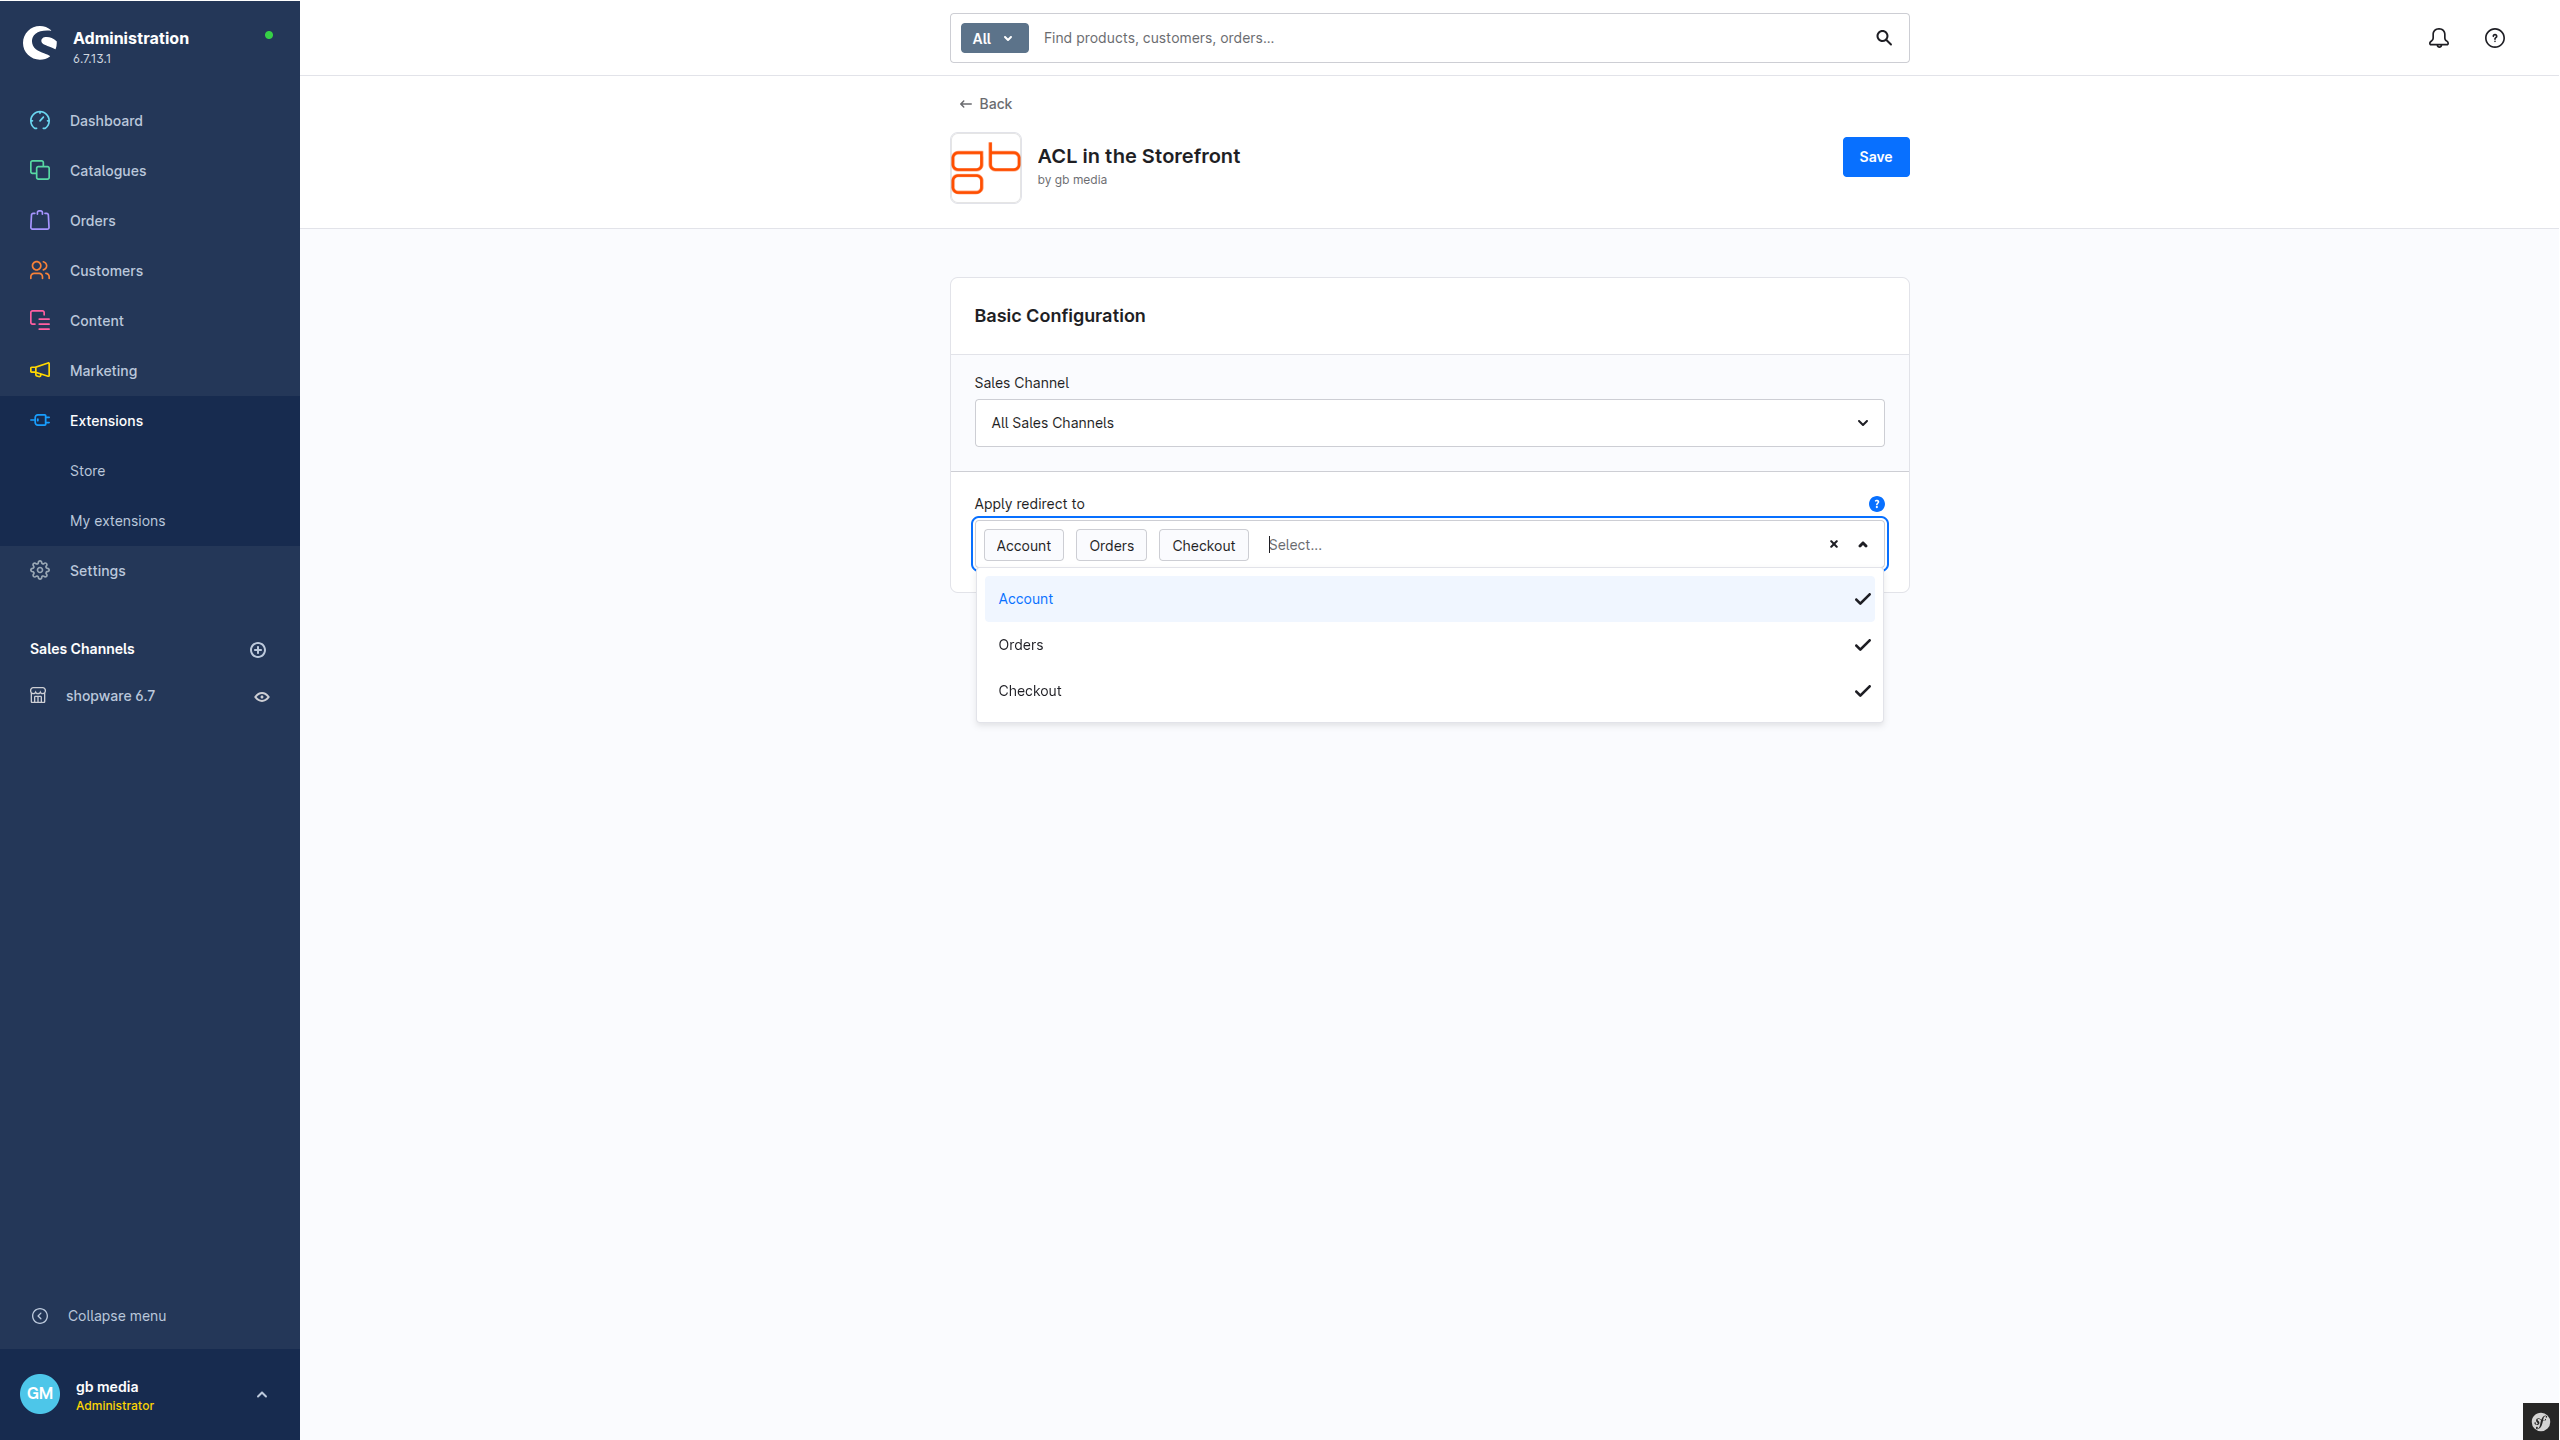This screenshot has height=1440, width=2560.
Task: Click the GM user avatar
Action: (x=40, y=1394)
